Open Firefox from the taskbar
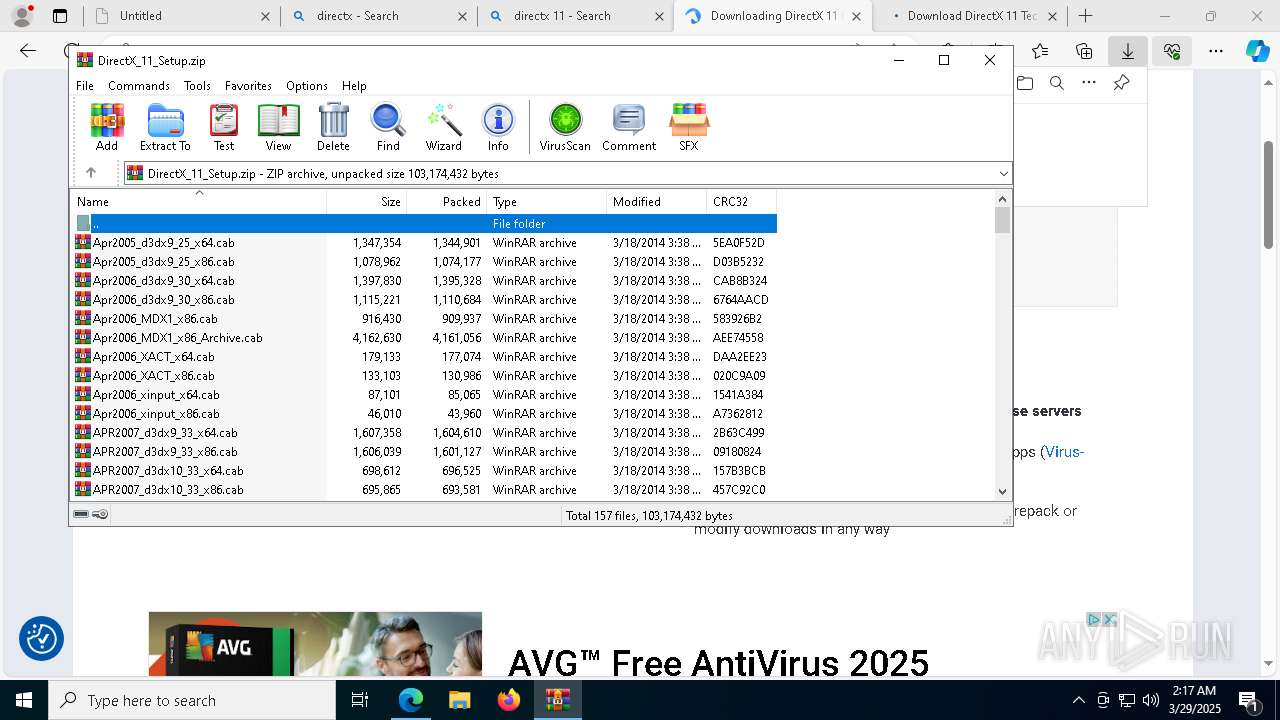 (x=509, y=700)
